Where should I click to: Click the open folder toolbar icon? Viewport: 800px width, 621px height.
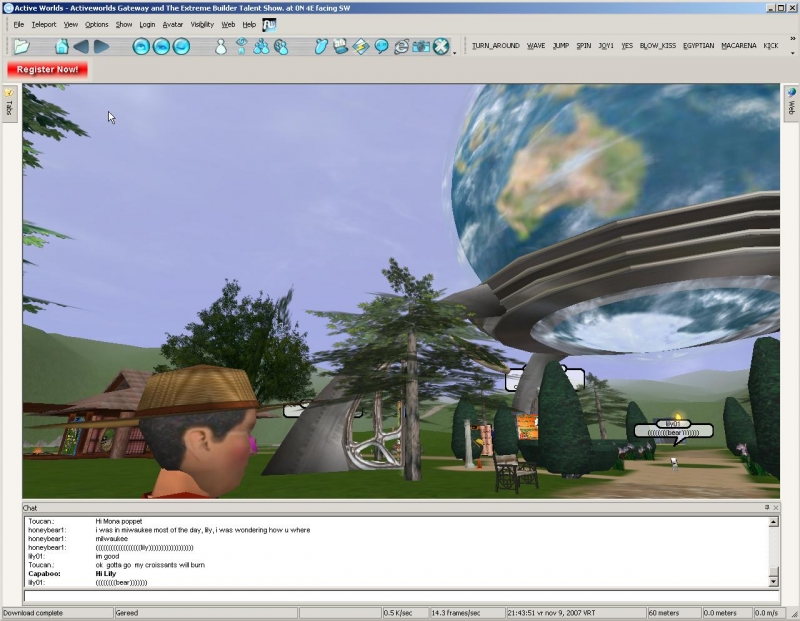[21, 46]
